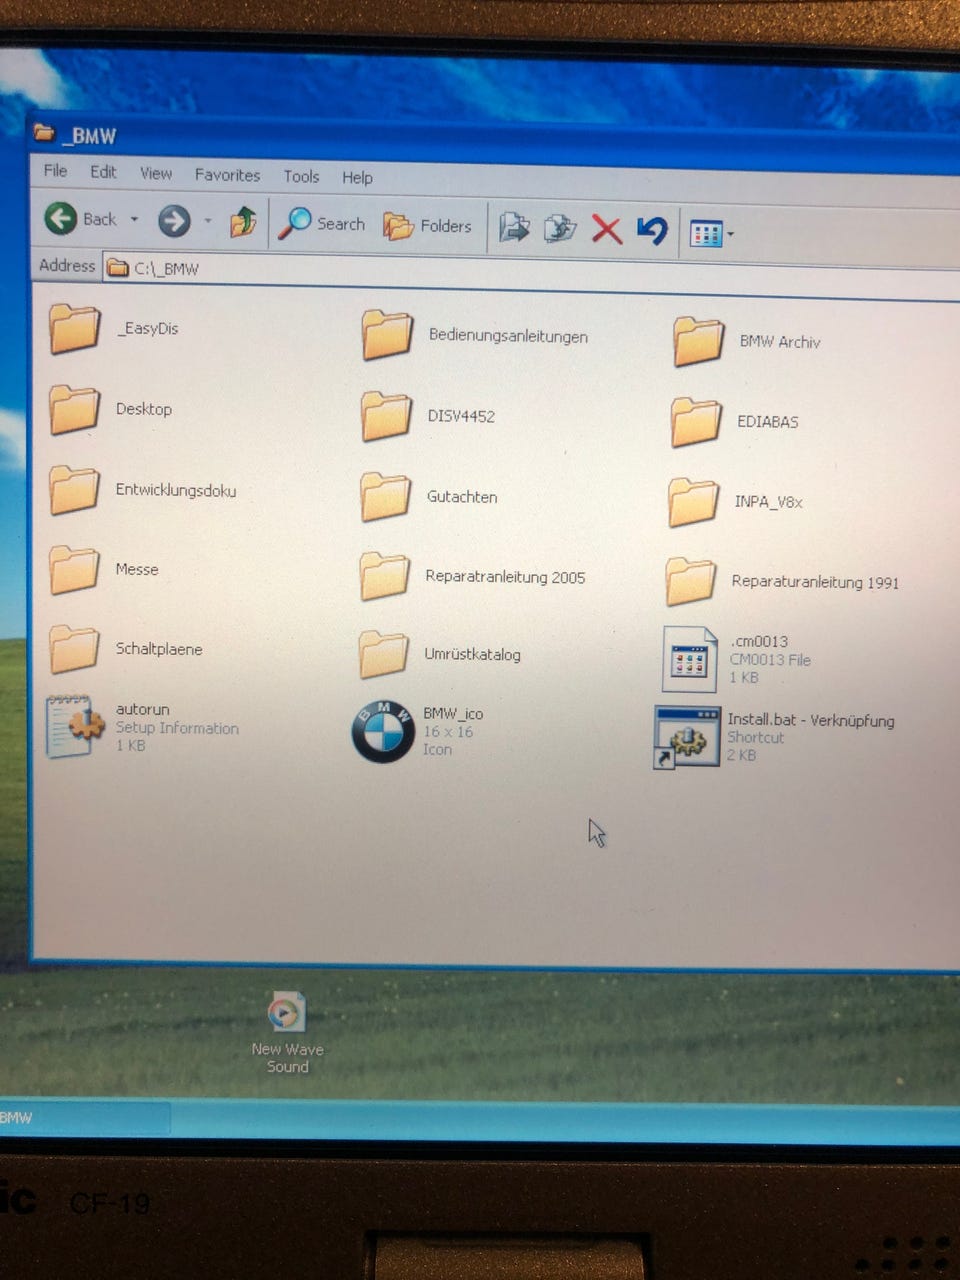Select the Install.bat shortcut icon
This screenshot has height=1280, width=960.
point(687,737)
